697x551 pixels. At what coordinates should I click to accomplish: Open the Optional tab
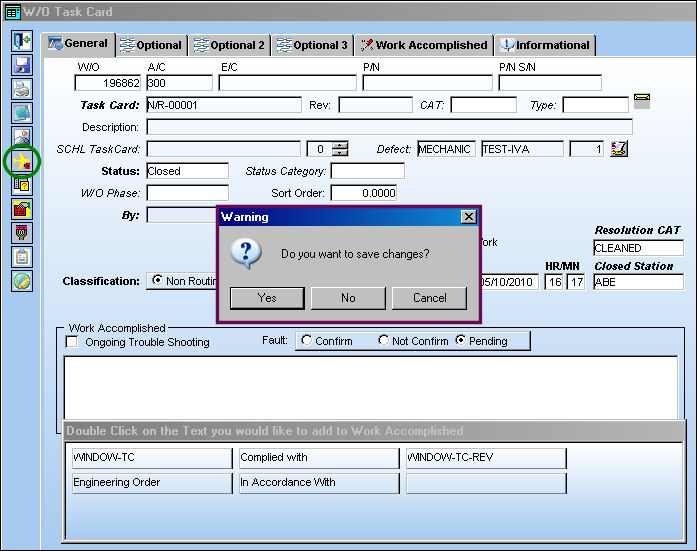click(x=151, y=45)
